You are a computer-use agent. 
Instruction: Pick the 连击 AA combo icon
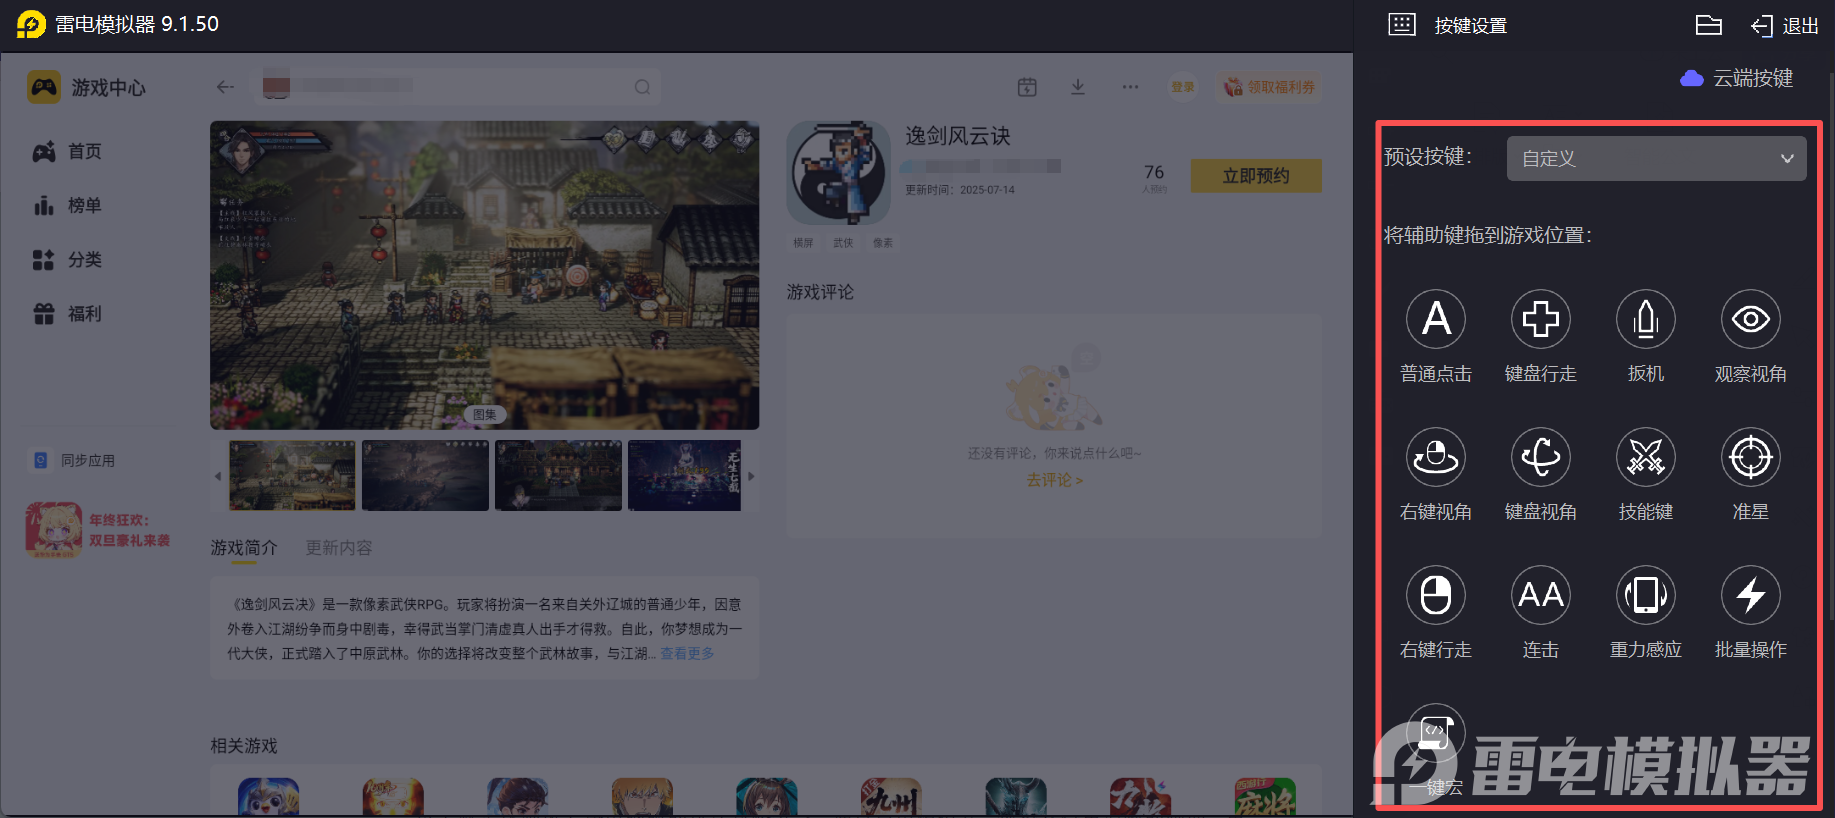[1541, 595]
